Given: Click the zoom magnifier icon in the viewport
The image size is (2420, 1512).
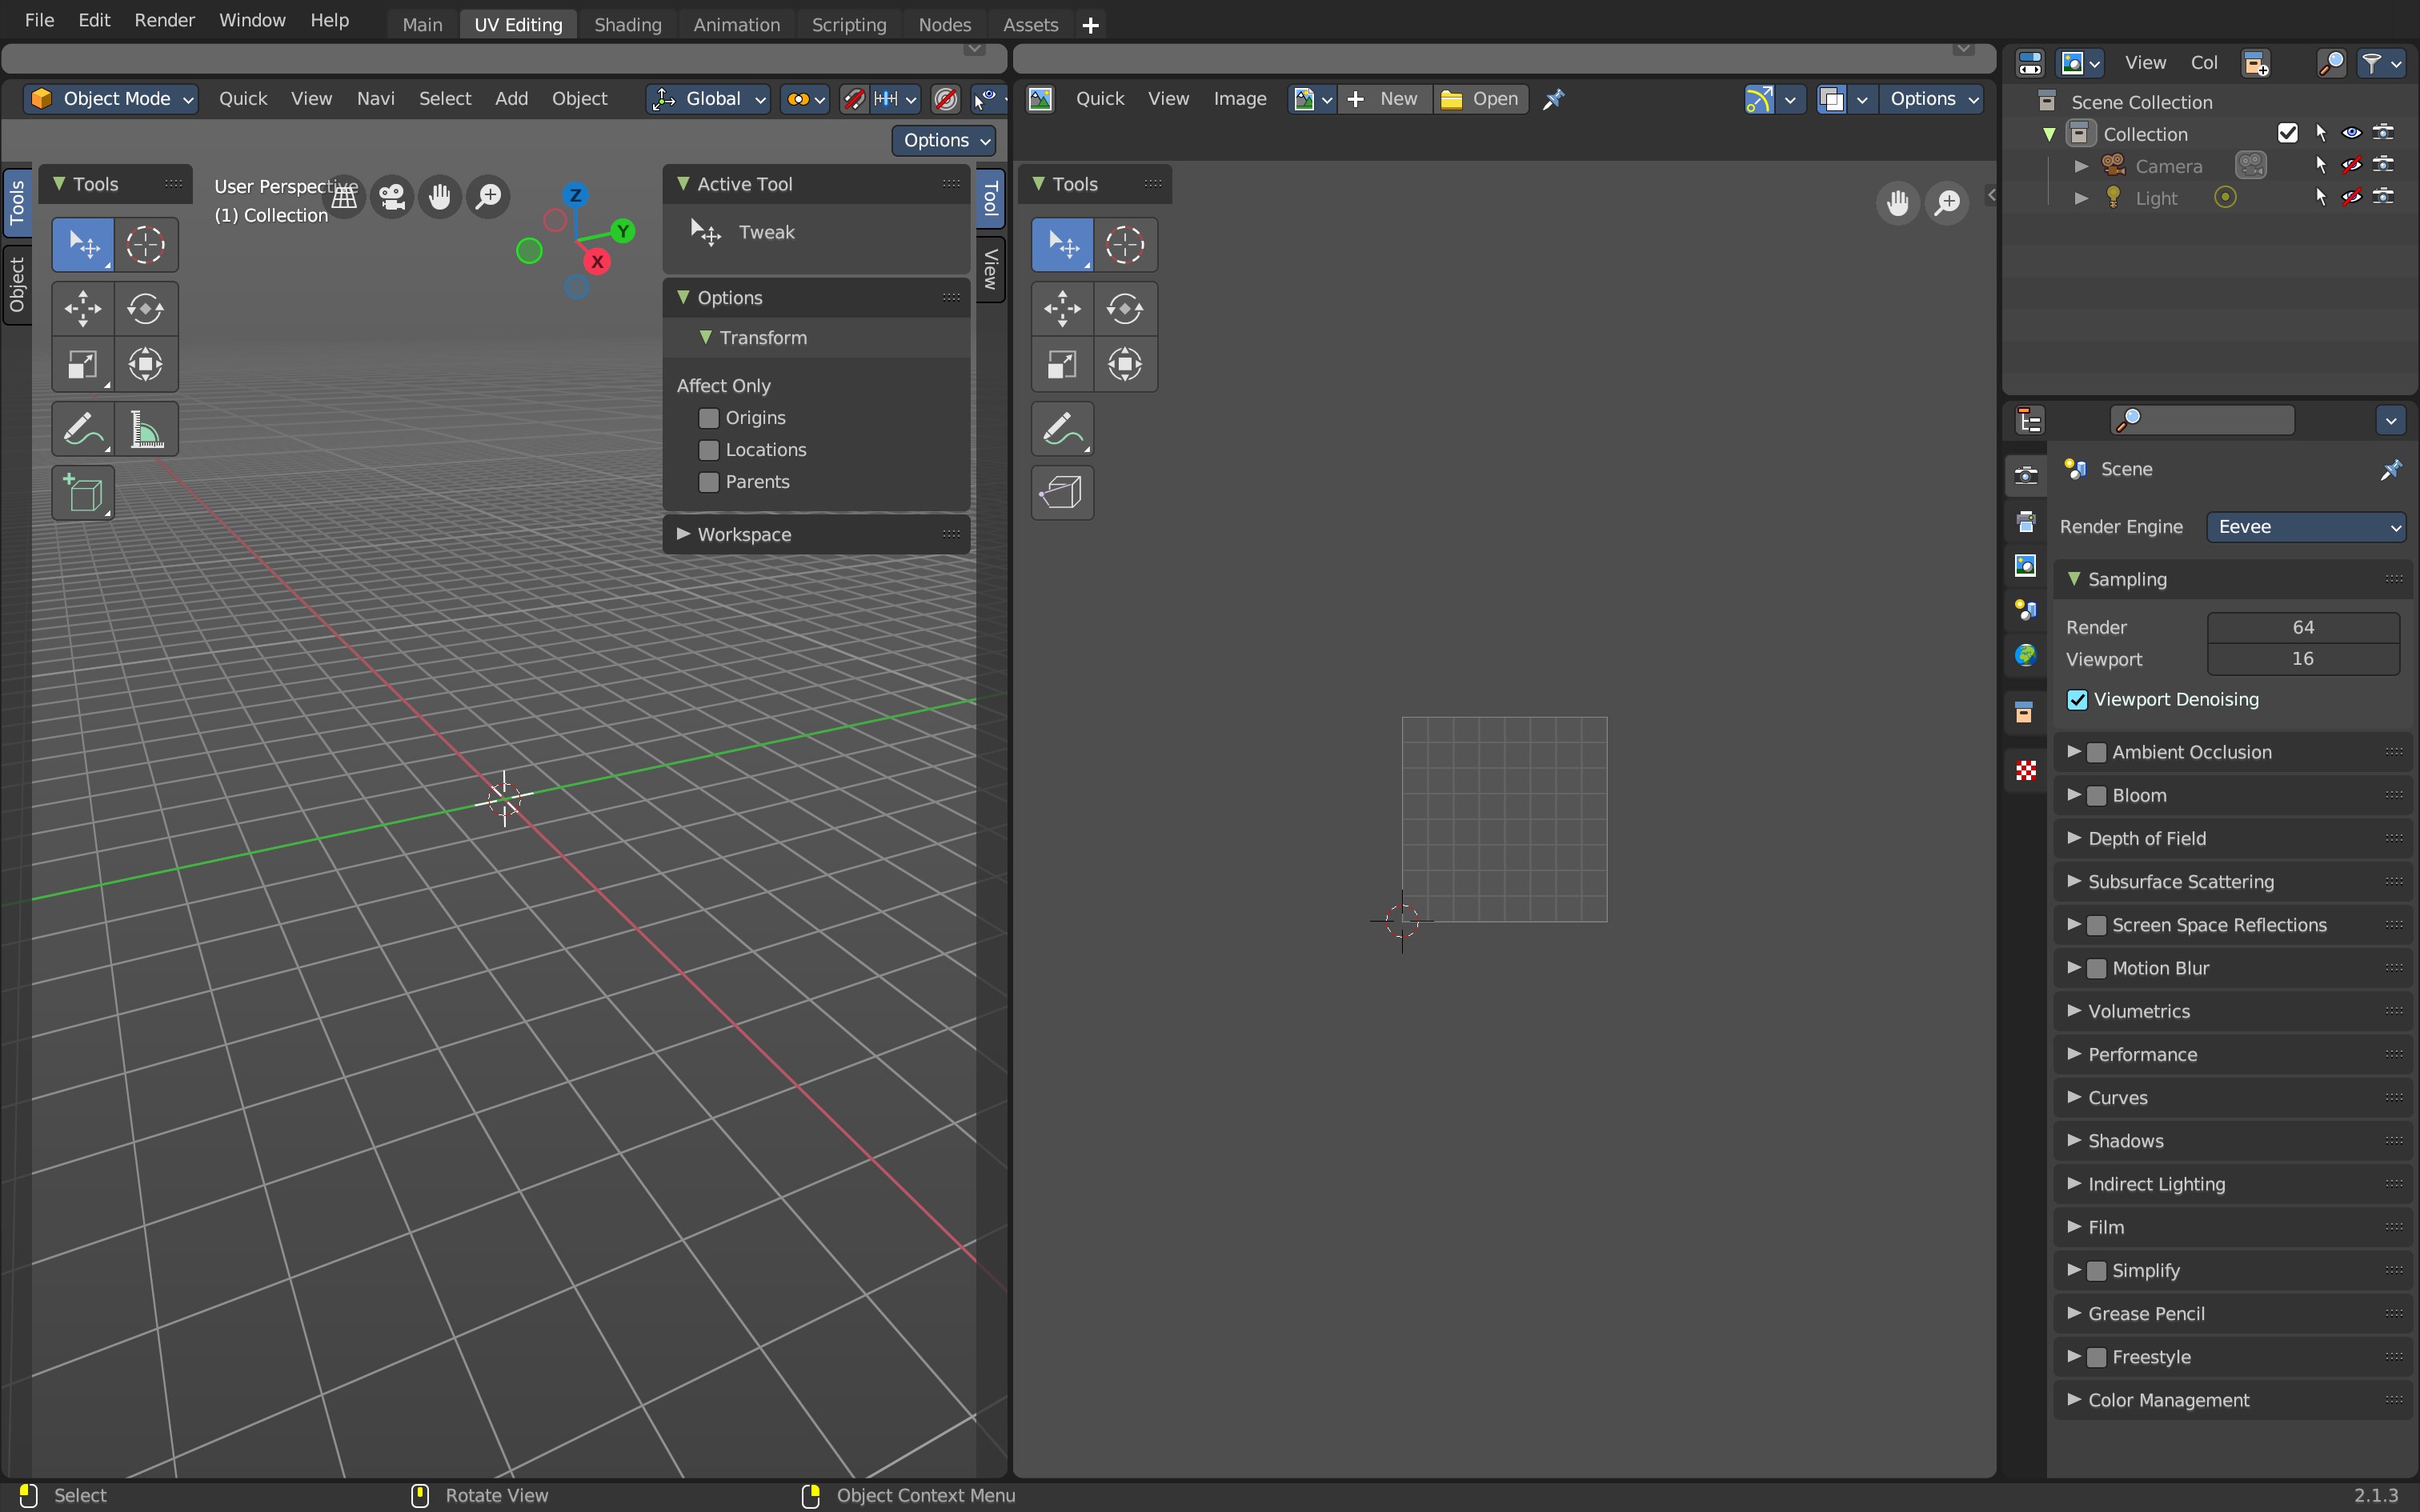Looking at the screenshot, I should 488,196.
